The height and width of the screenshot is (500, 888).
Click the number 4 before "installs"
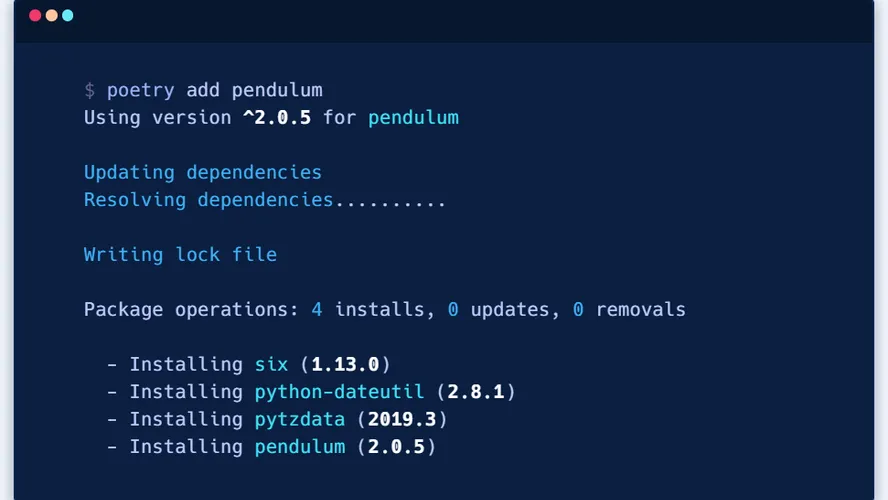coord(317,309)
